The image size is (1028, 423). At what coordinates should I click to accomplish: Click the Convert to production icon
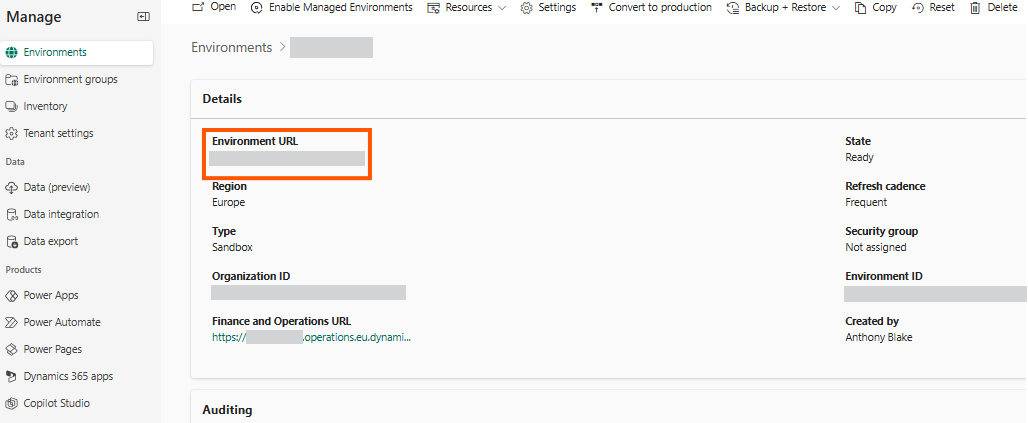pos(597,8)
